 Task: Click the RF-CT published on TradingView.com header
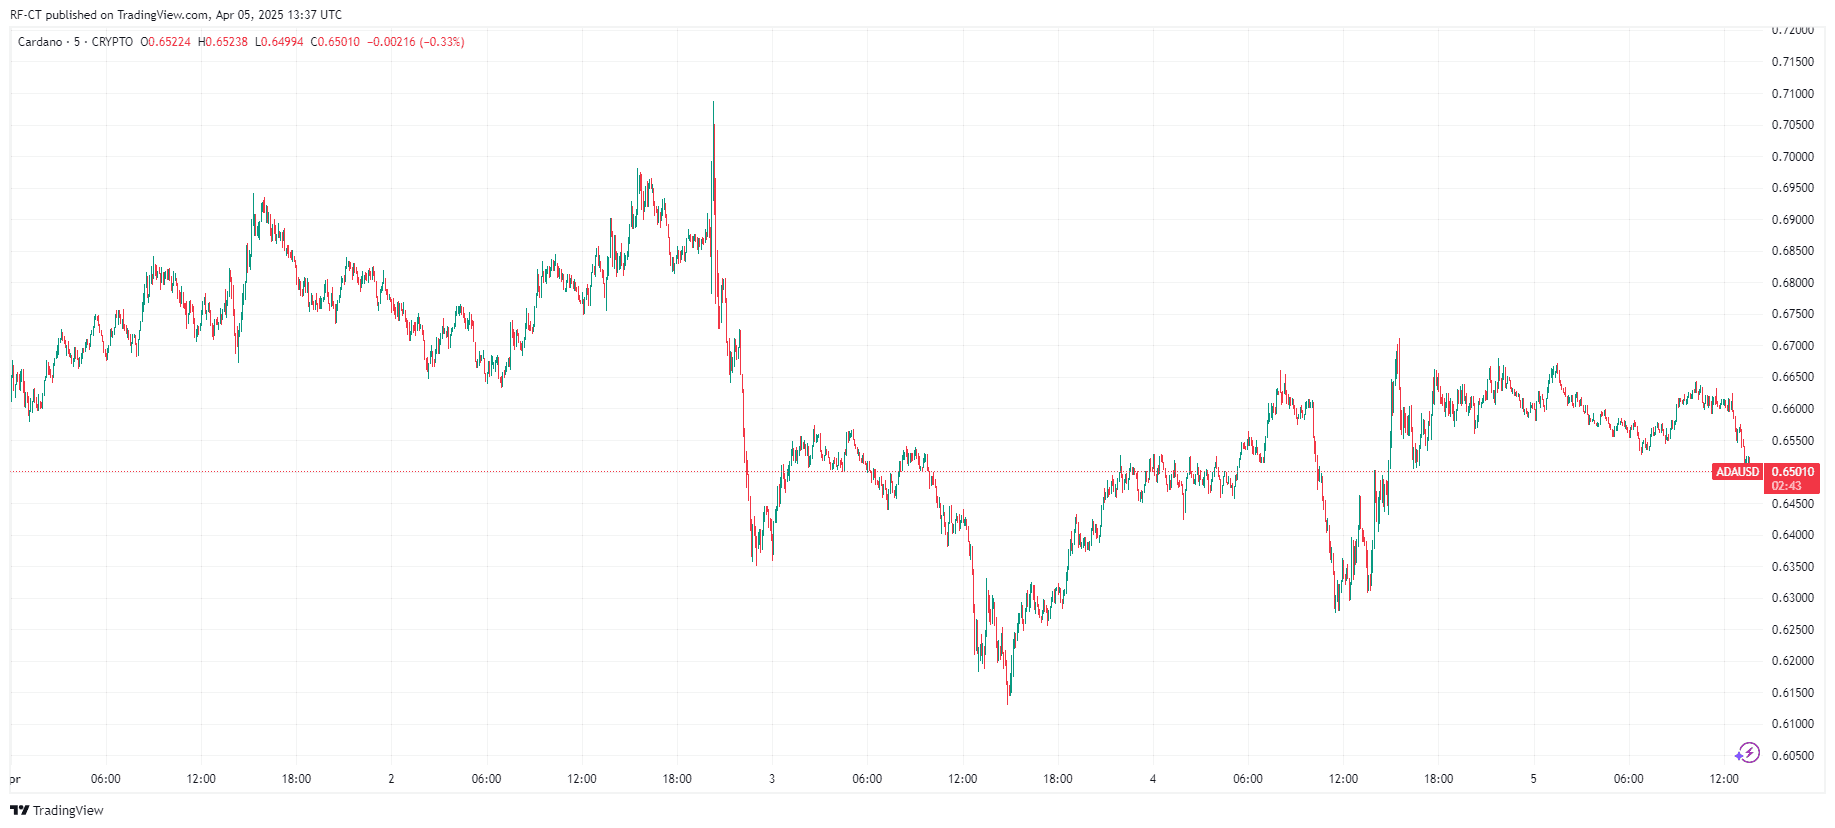point(176,15)
